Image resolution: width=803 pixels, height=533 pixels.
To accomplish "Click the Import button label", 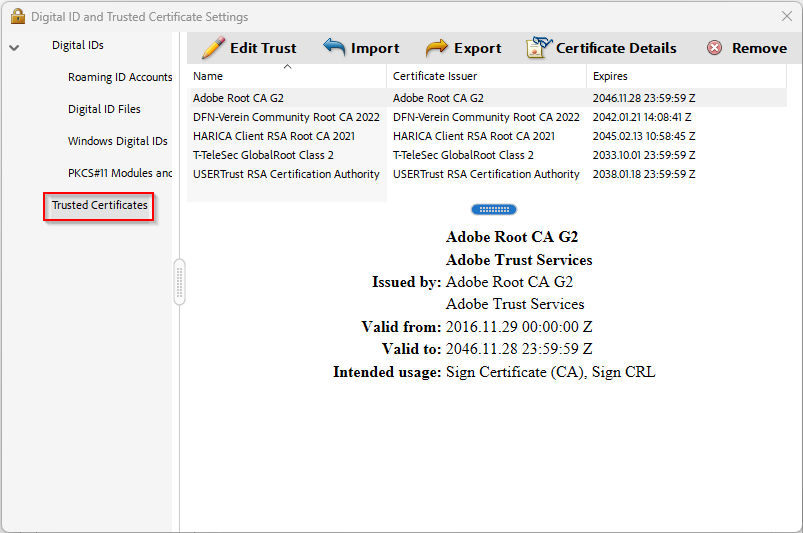I will tap(375, 48).
